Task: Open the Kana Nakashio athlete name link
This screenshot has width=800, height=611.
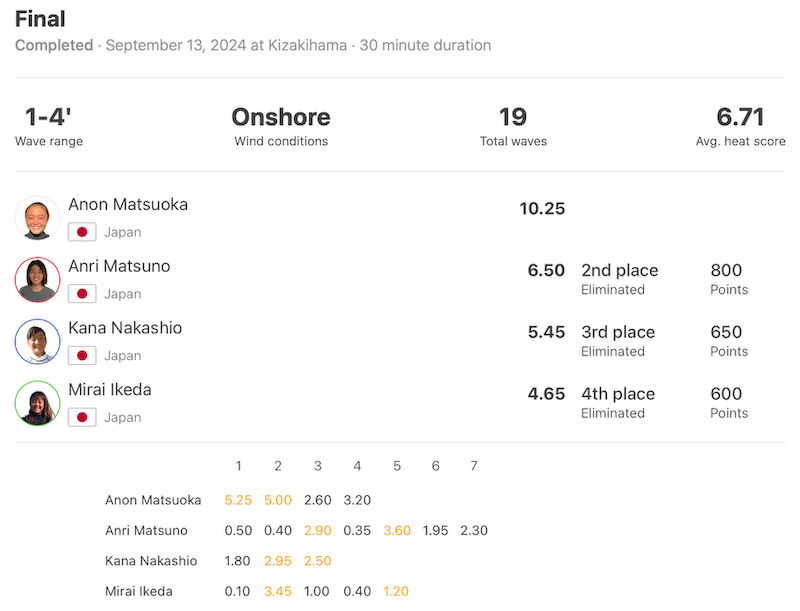Action: click(125, 328)
